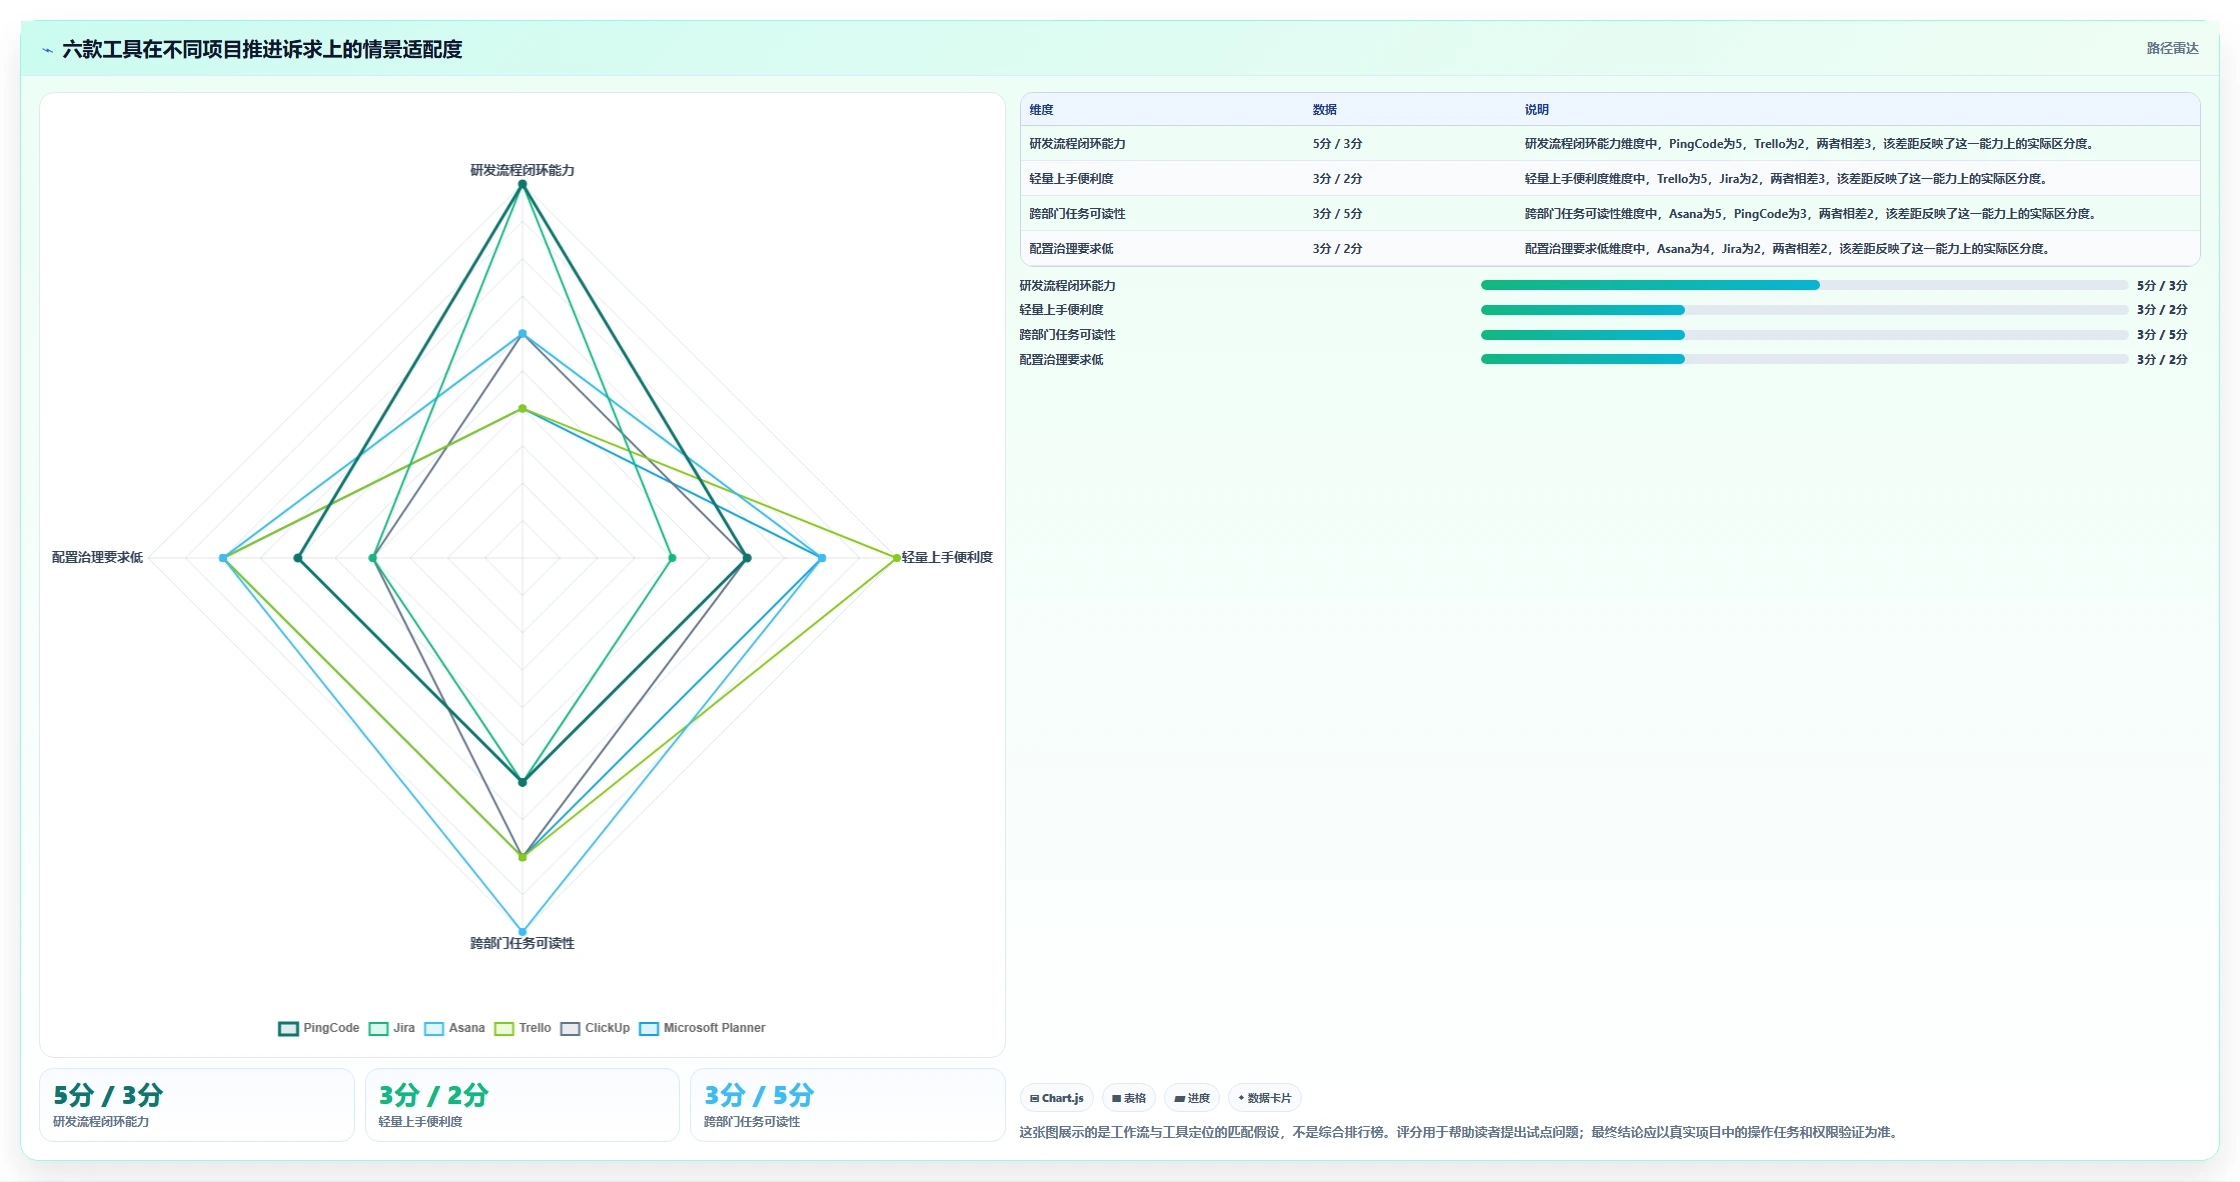The image size is (2240, 1182).
Task: Click the small icon before the title
Action: [x=47, y=50]
